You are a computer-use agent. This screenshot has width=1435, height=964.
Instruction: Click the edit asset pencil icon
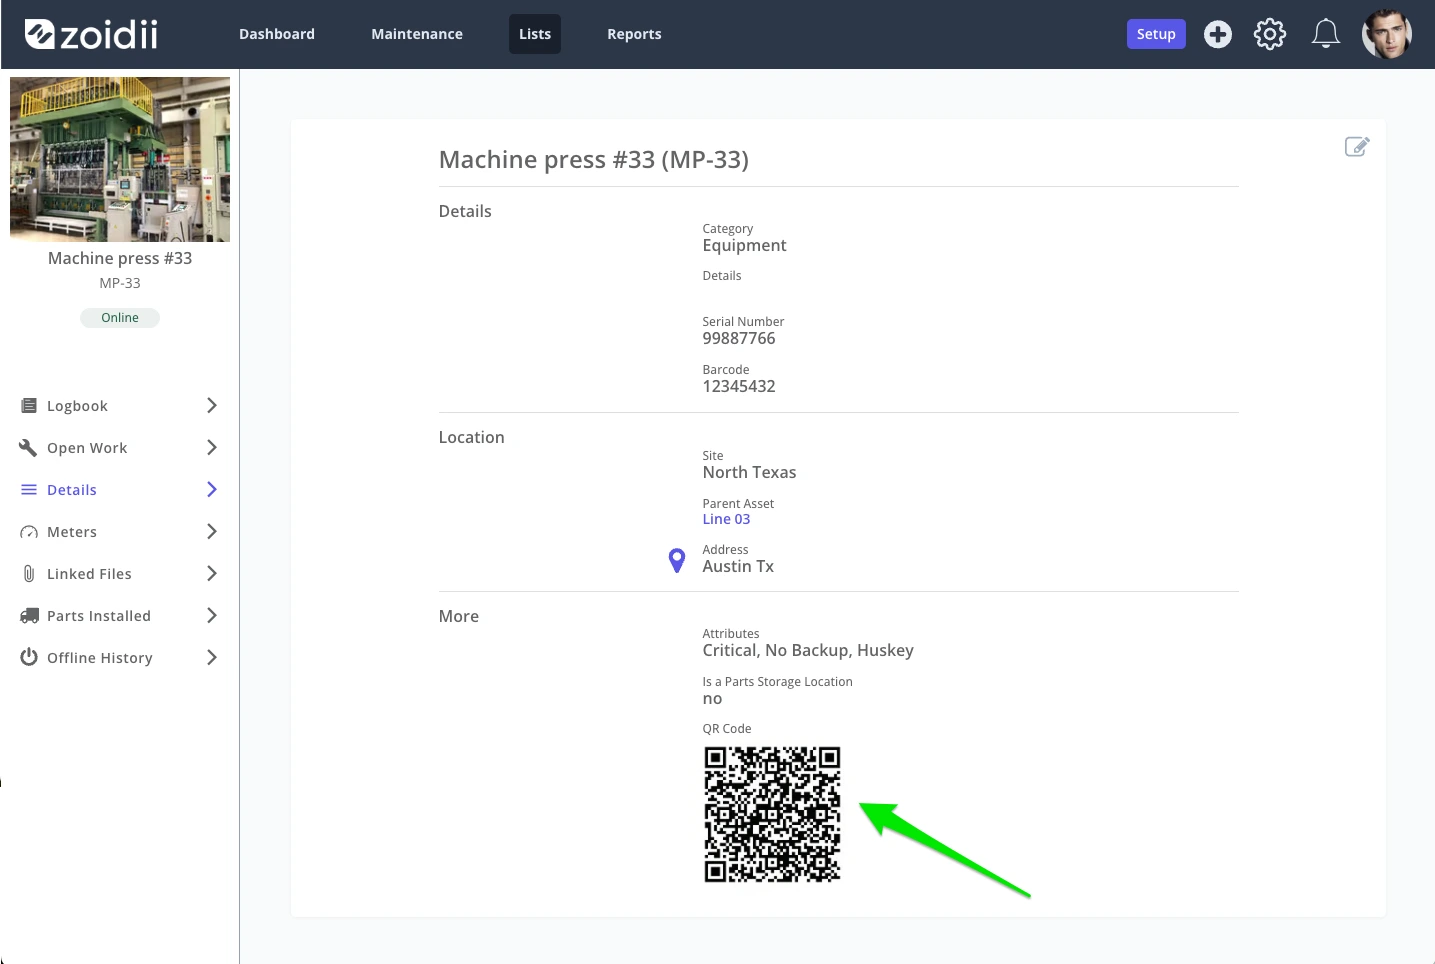[1357, 147]
